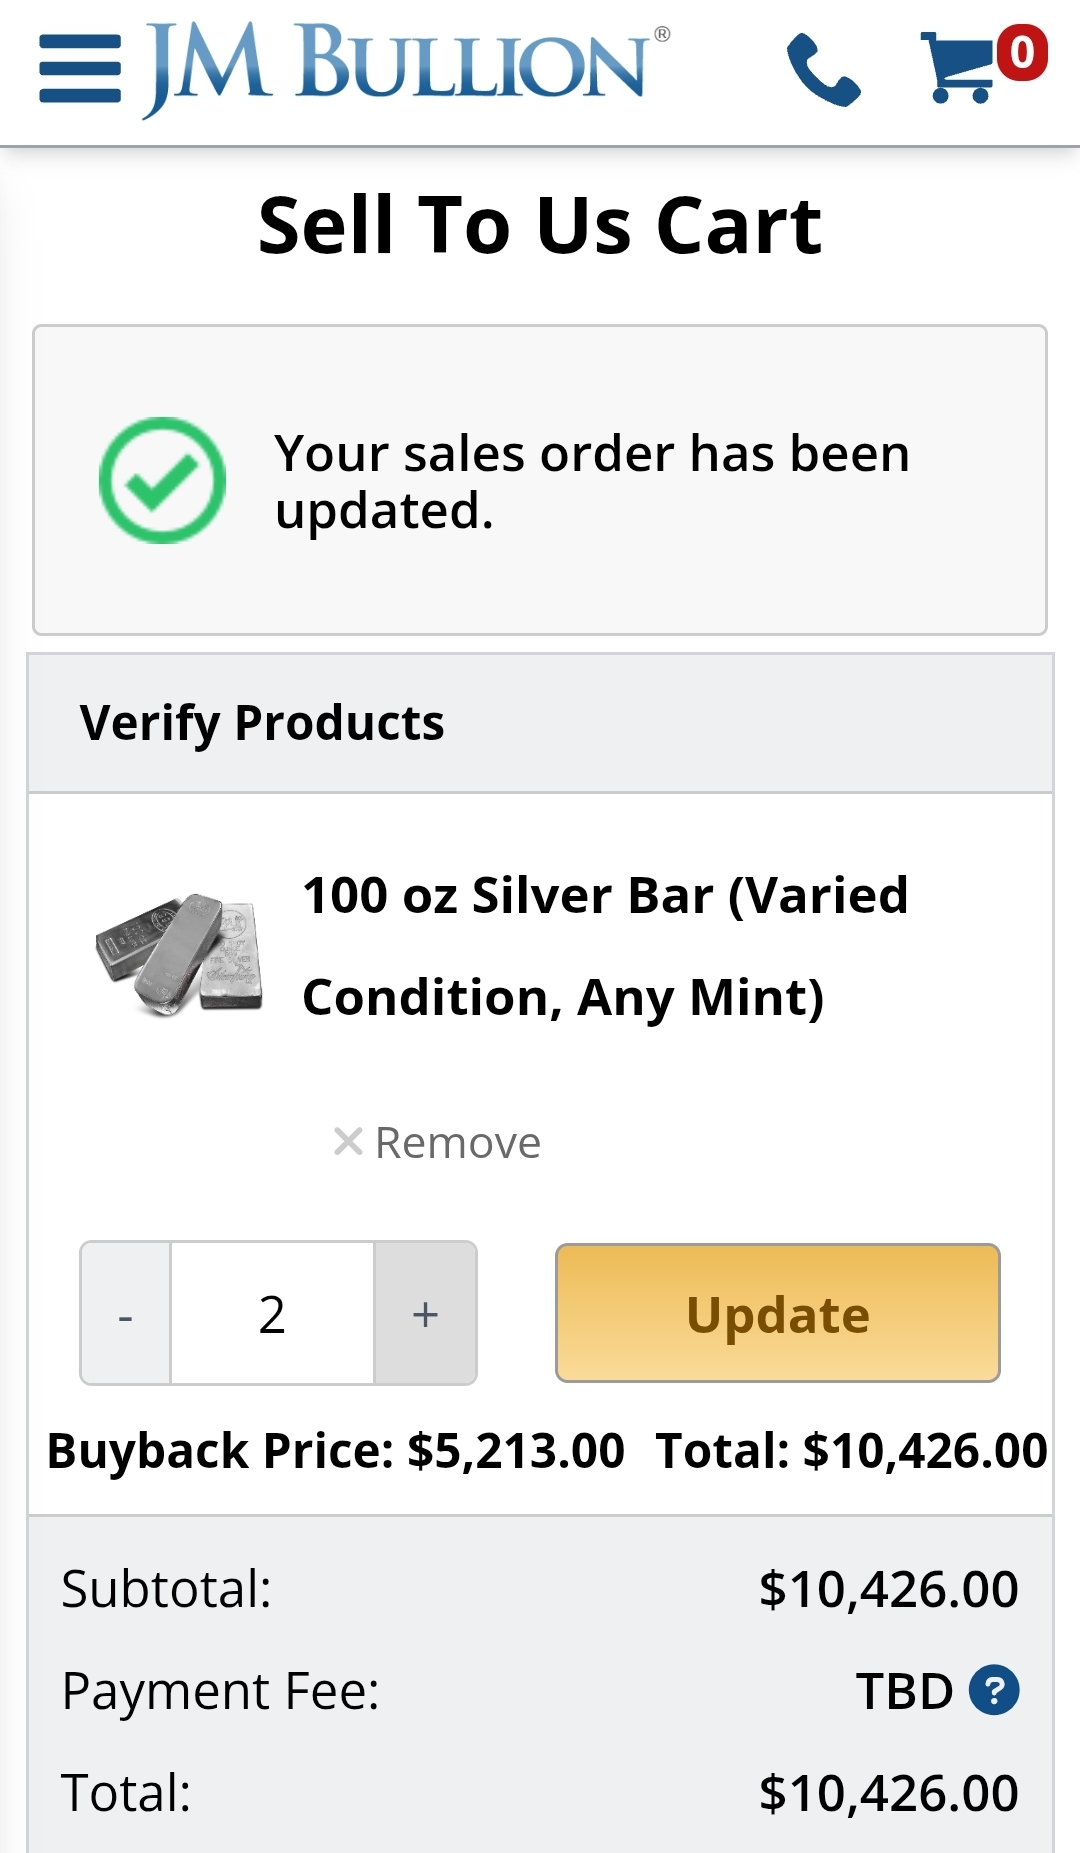This screenshot has height=1853, width=1080.
Task: Click the green checkmark success icon
Action: [x=162, y=480]
